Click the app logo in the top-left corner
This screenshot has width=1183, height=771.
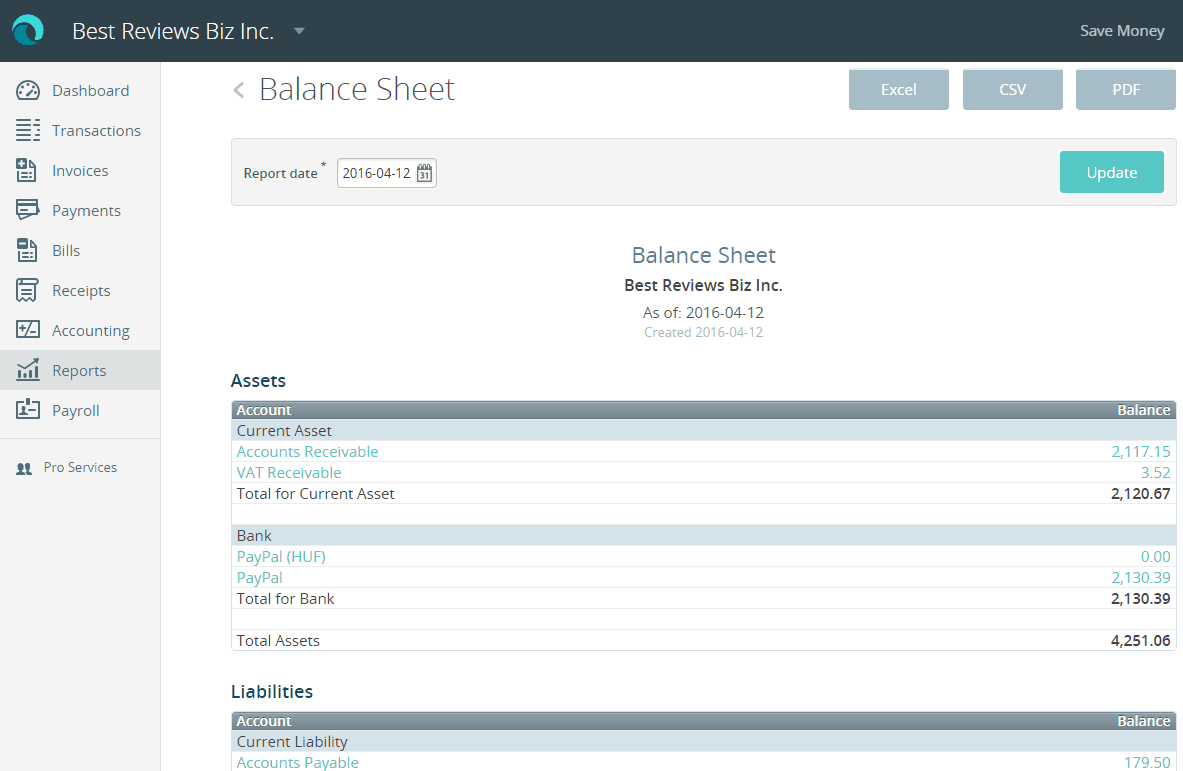pos(27,30)
